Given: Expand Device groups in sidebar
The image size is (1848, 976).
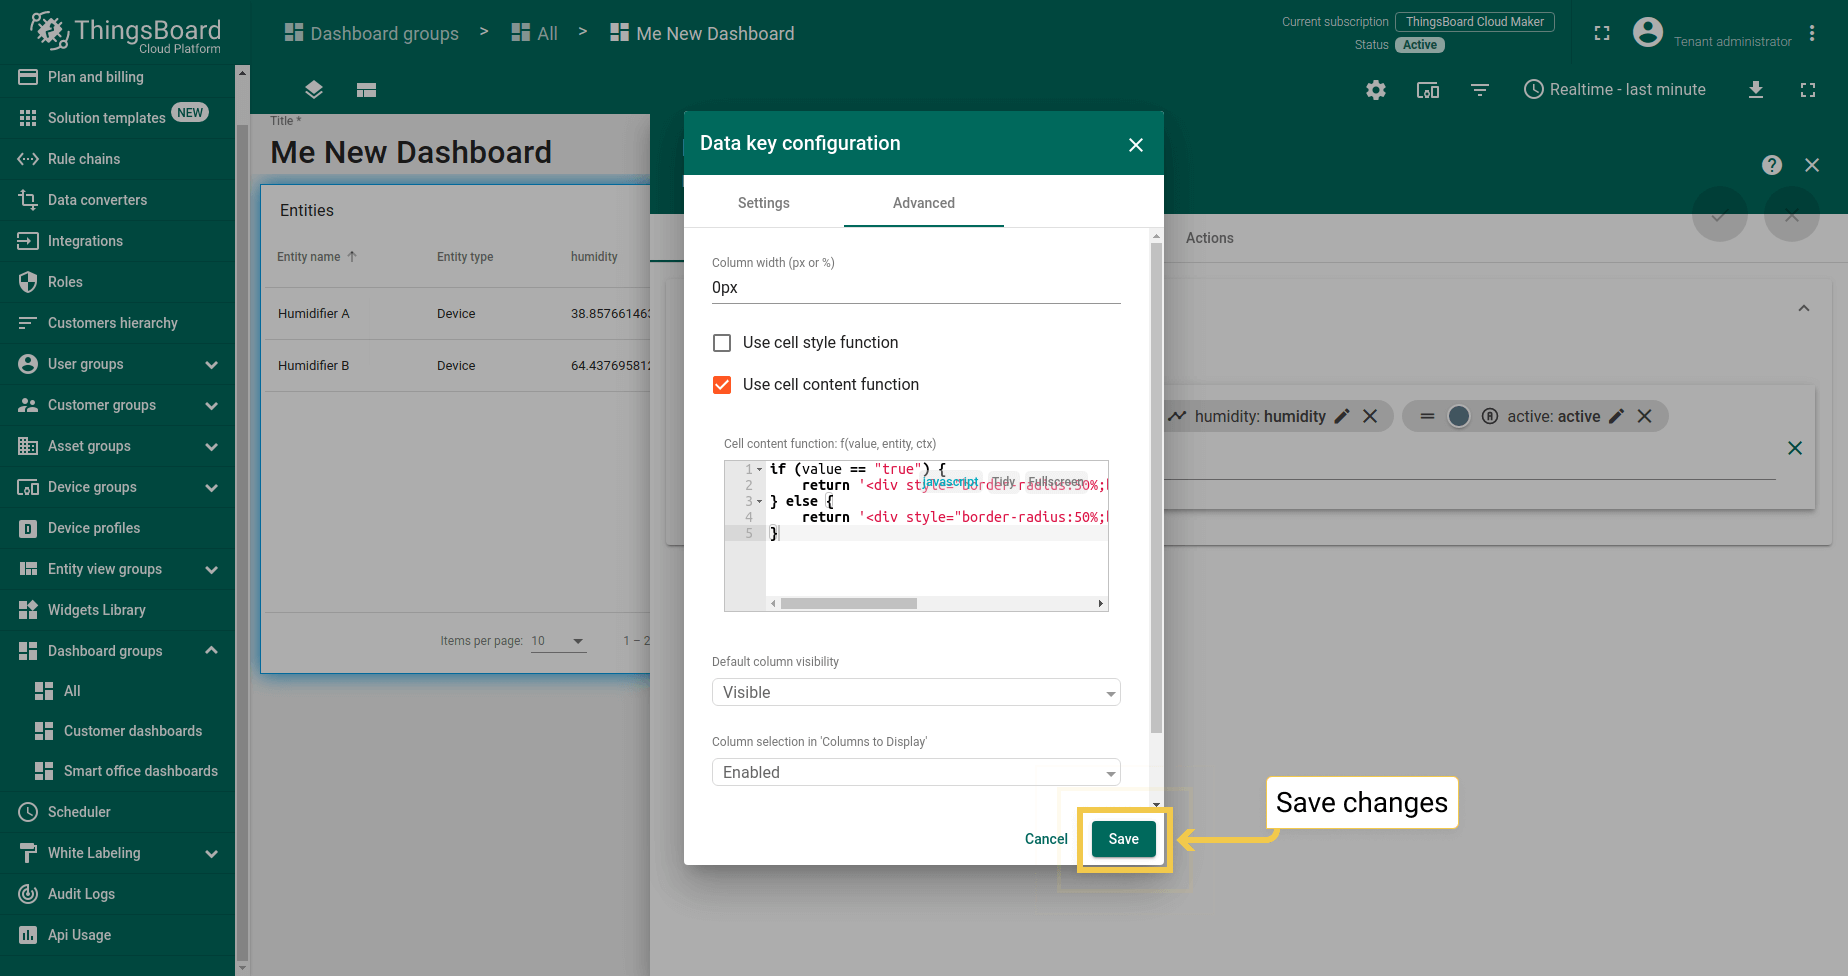Looking at the screenshot, I should click(211, 487).
